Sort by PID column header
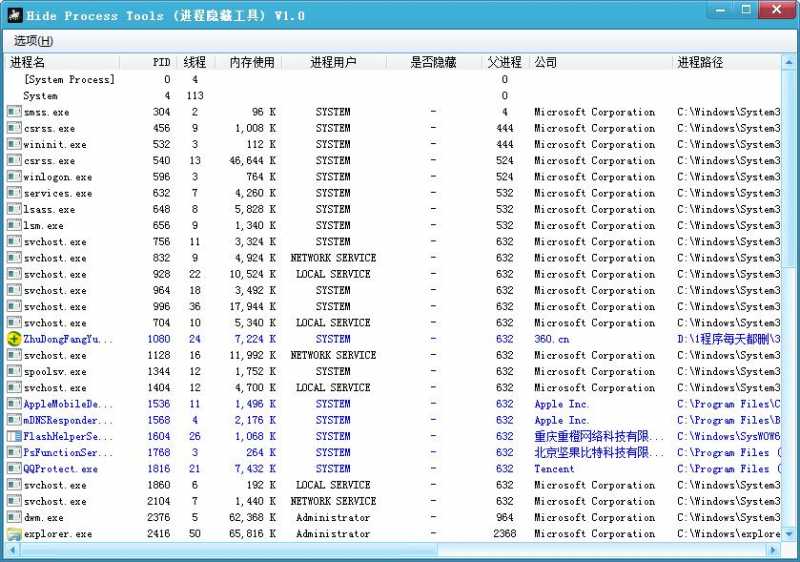 pos(161,63)
